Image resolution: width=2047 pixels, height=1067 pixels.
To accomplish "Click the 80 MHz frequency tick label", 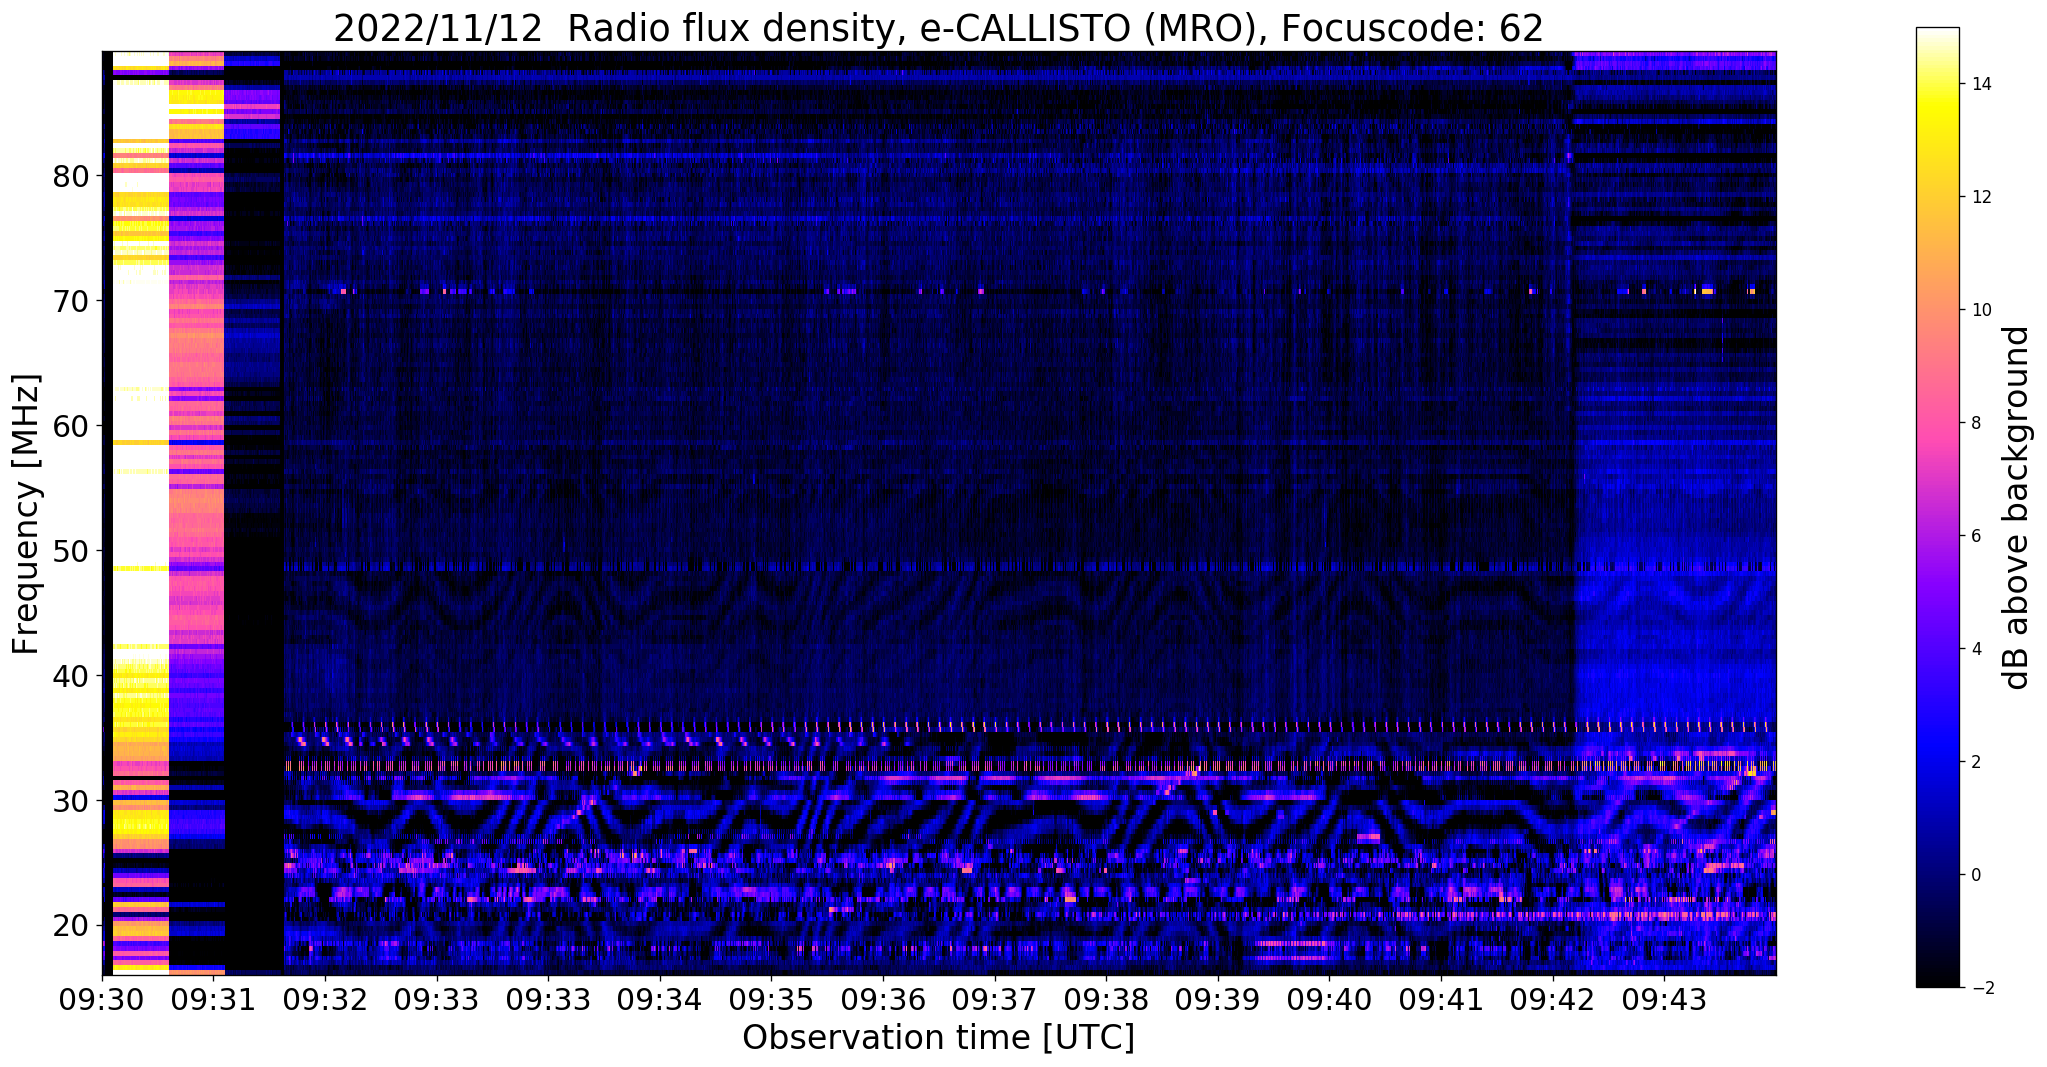I will (70, 177).
